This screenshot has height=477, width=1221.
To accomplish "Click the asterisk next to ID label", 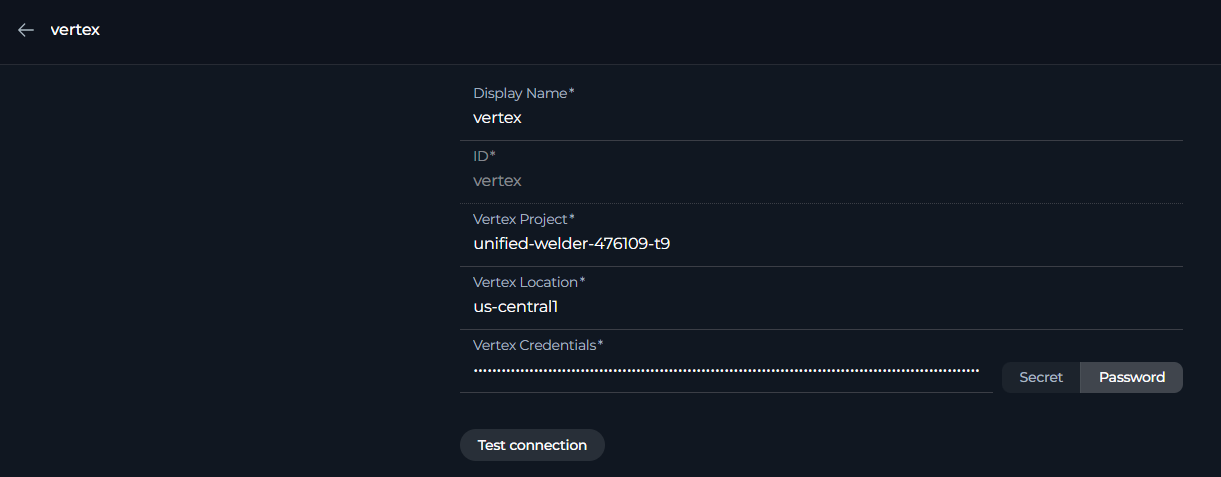I will pos(493,155).
